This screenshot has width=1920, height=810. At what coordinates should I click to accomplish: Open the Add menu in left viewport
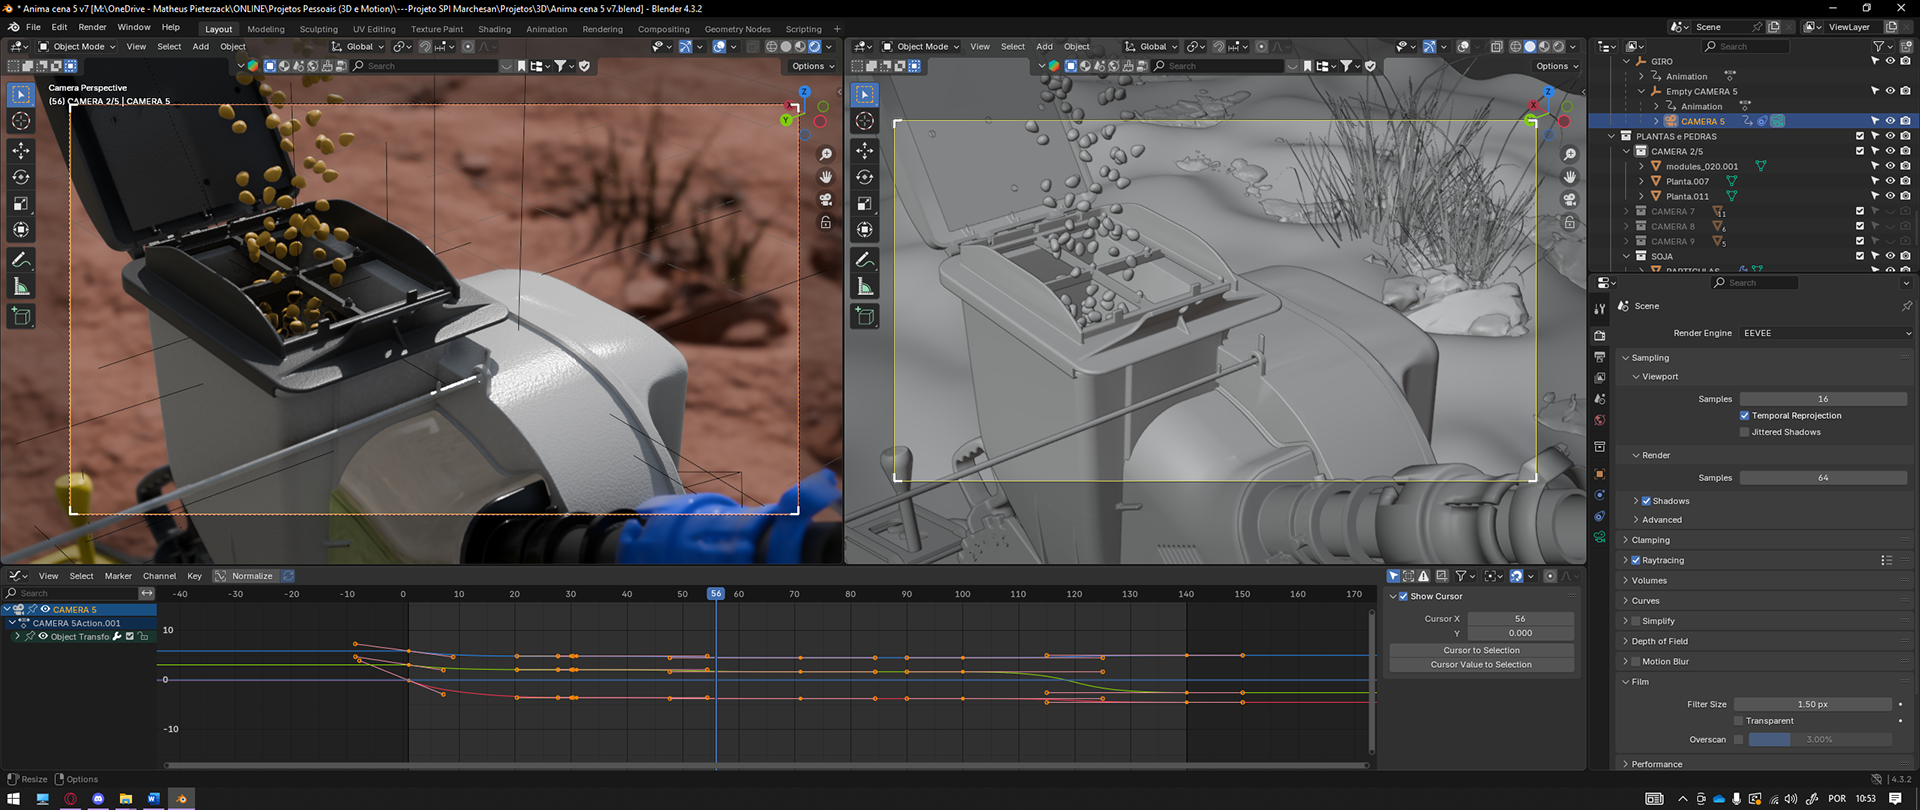(x=200, y=46)
